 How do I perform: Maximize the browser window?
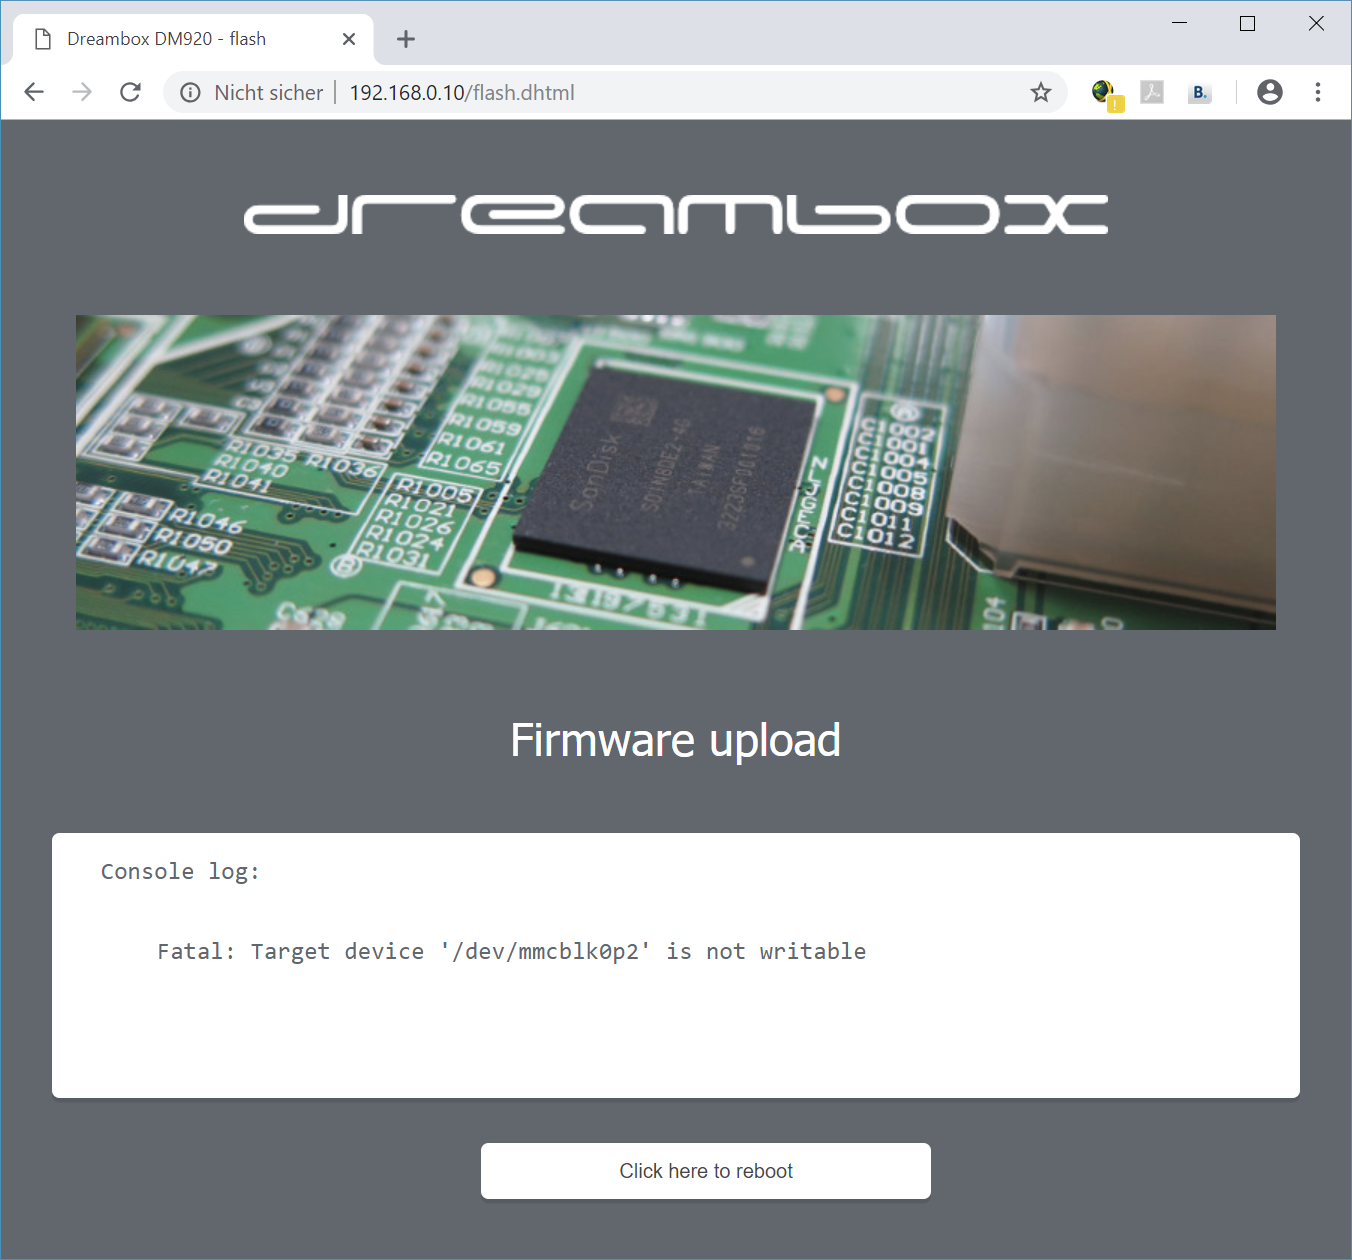click(x=1247, y=23)
